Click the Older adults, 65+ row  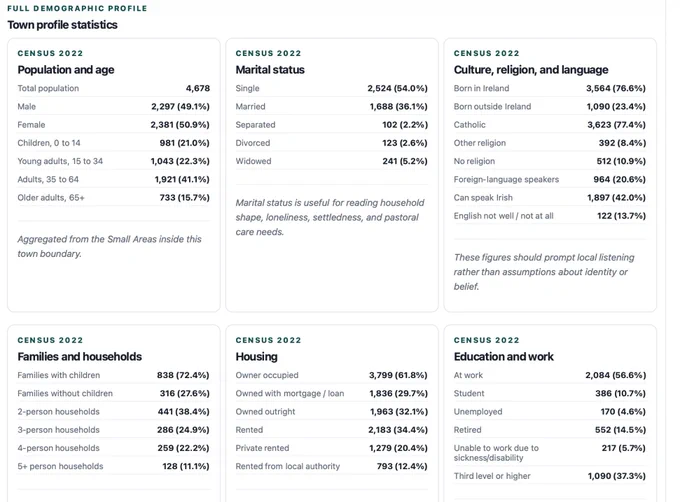click(114, 197)
